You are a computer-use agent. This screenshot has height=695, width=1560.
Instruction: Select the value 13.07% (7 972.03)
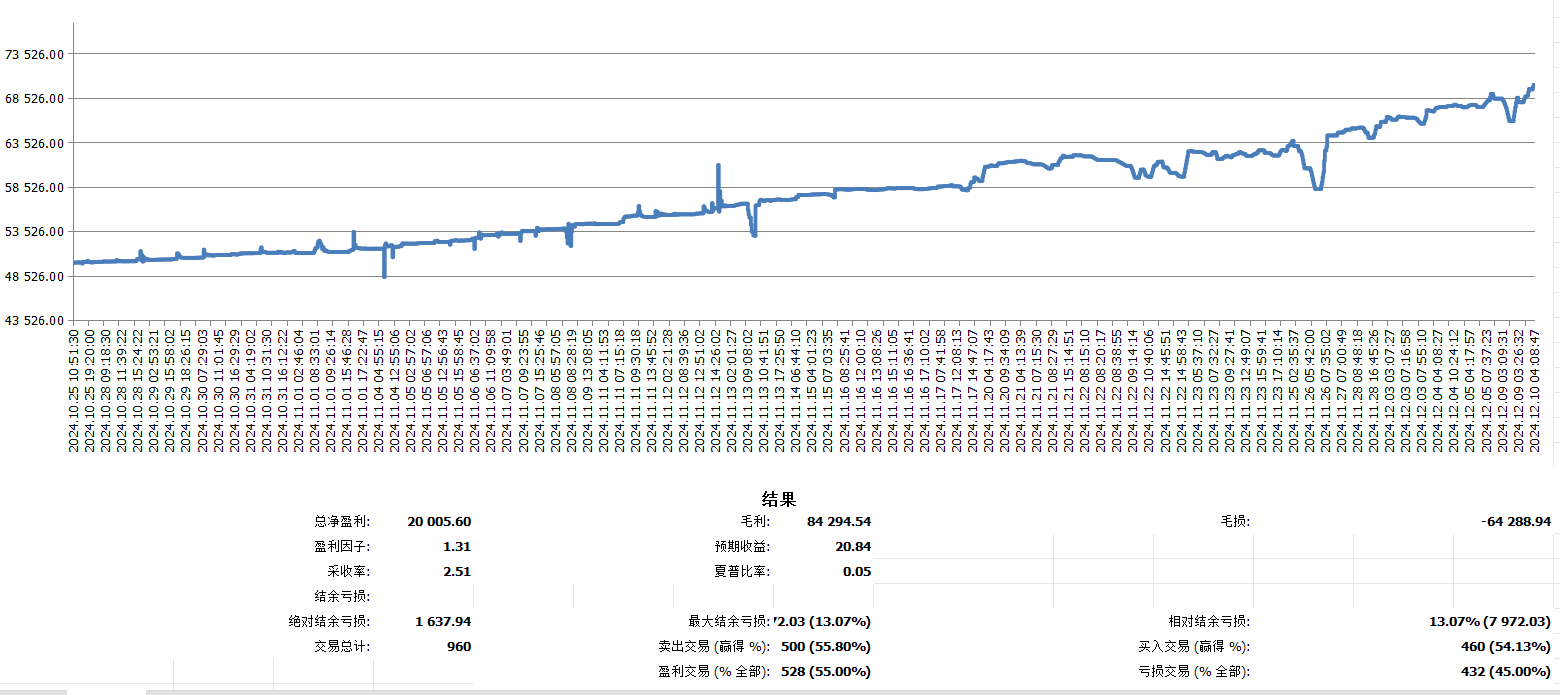[x=1490, y=621]
